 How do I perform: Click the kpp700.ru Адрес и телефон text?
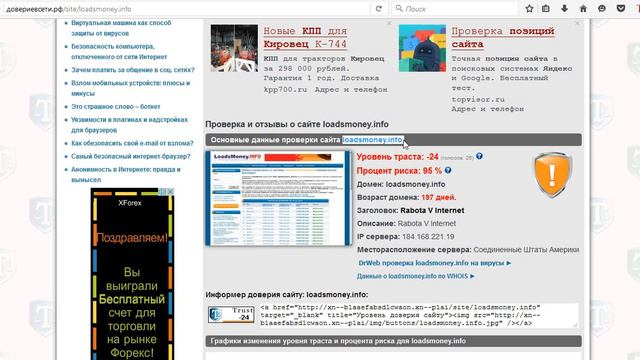pyautogui.click(x=325, y=89)
